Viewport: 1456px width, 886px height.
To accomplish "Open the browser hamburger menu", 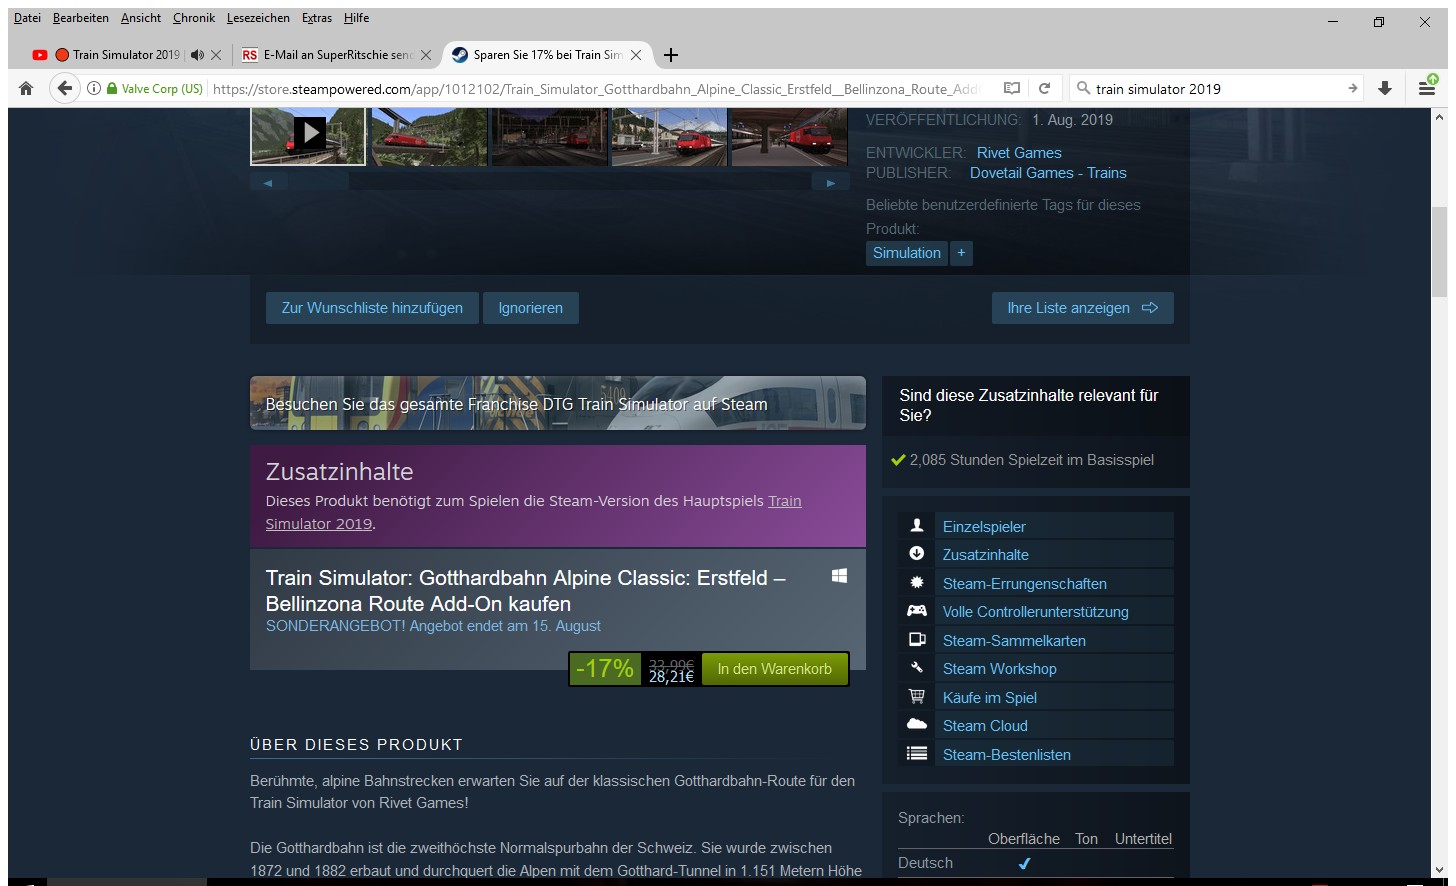I will coord(1427,88).
